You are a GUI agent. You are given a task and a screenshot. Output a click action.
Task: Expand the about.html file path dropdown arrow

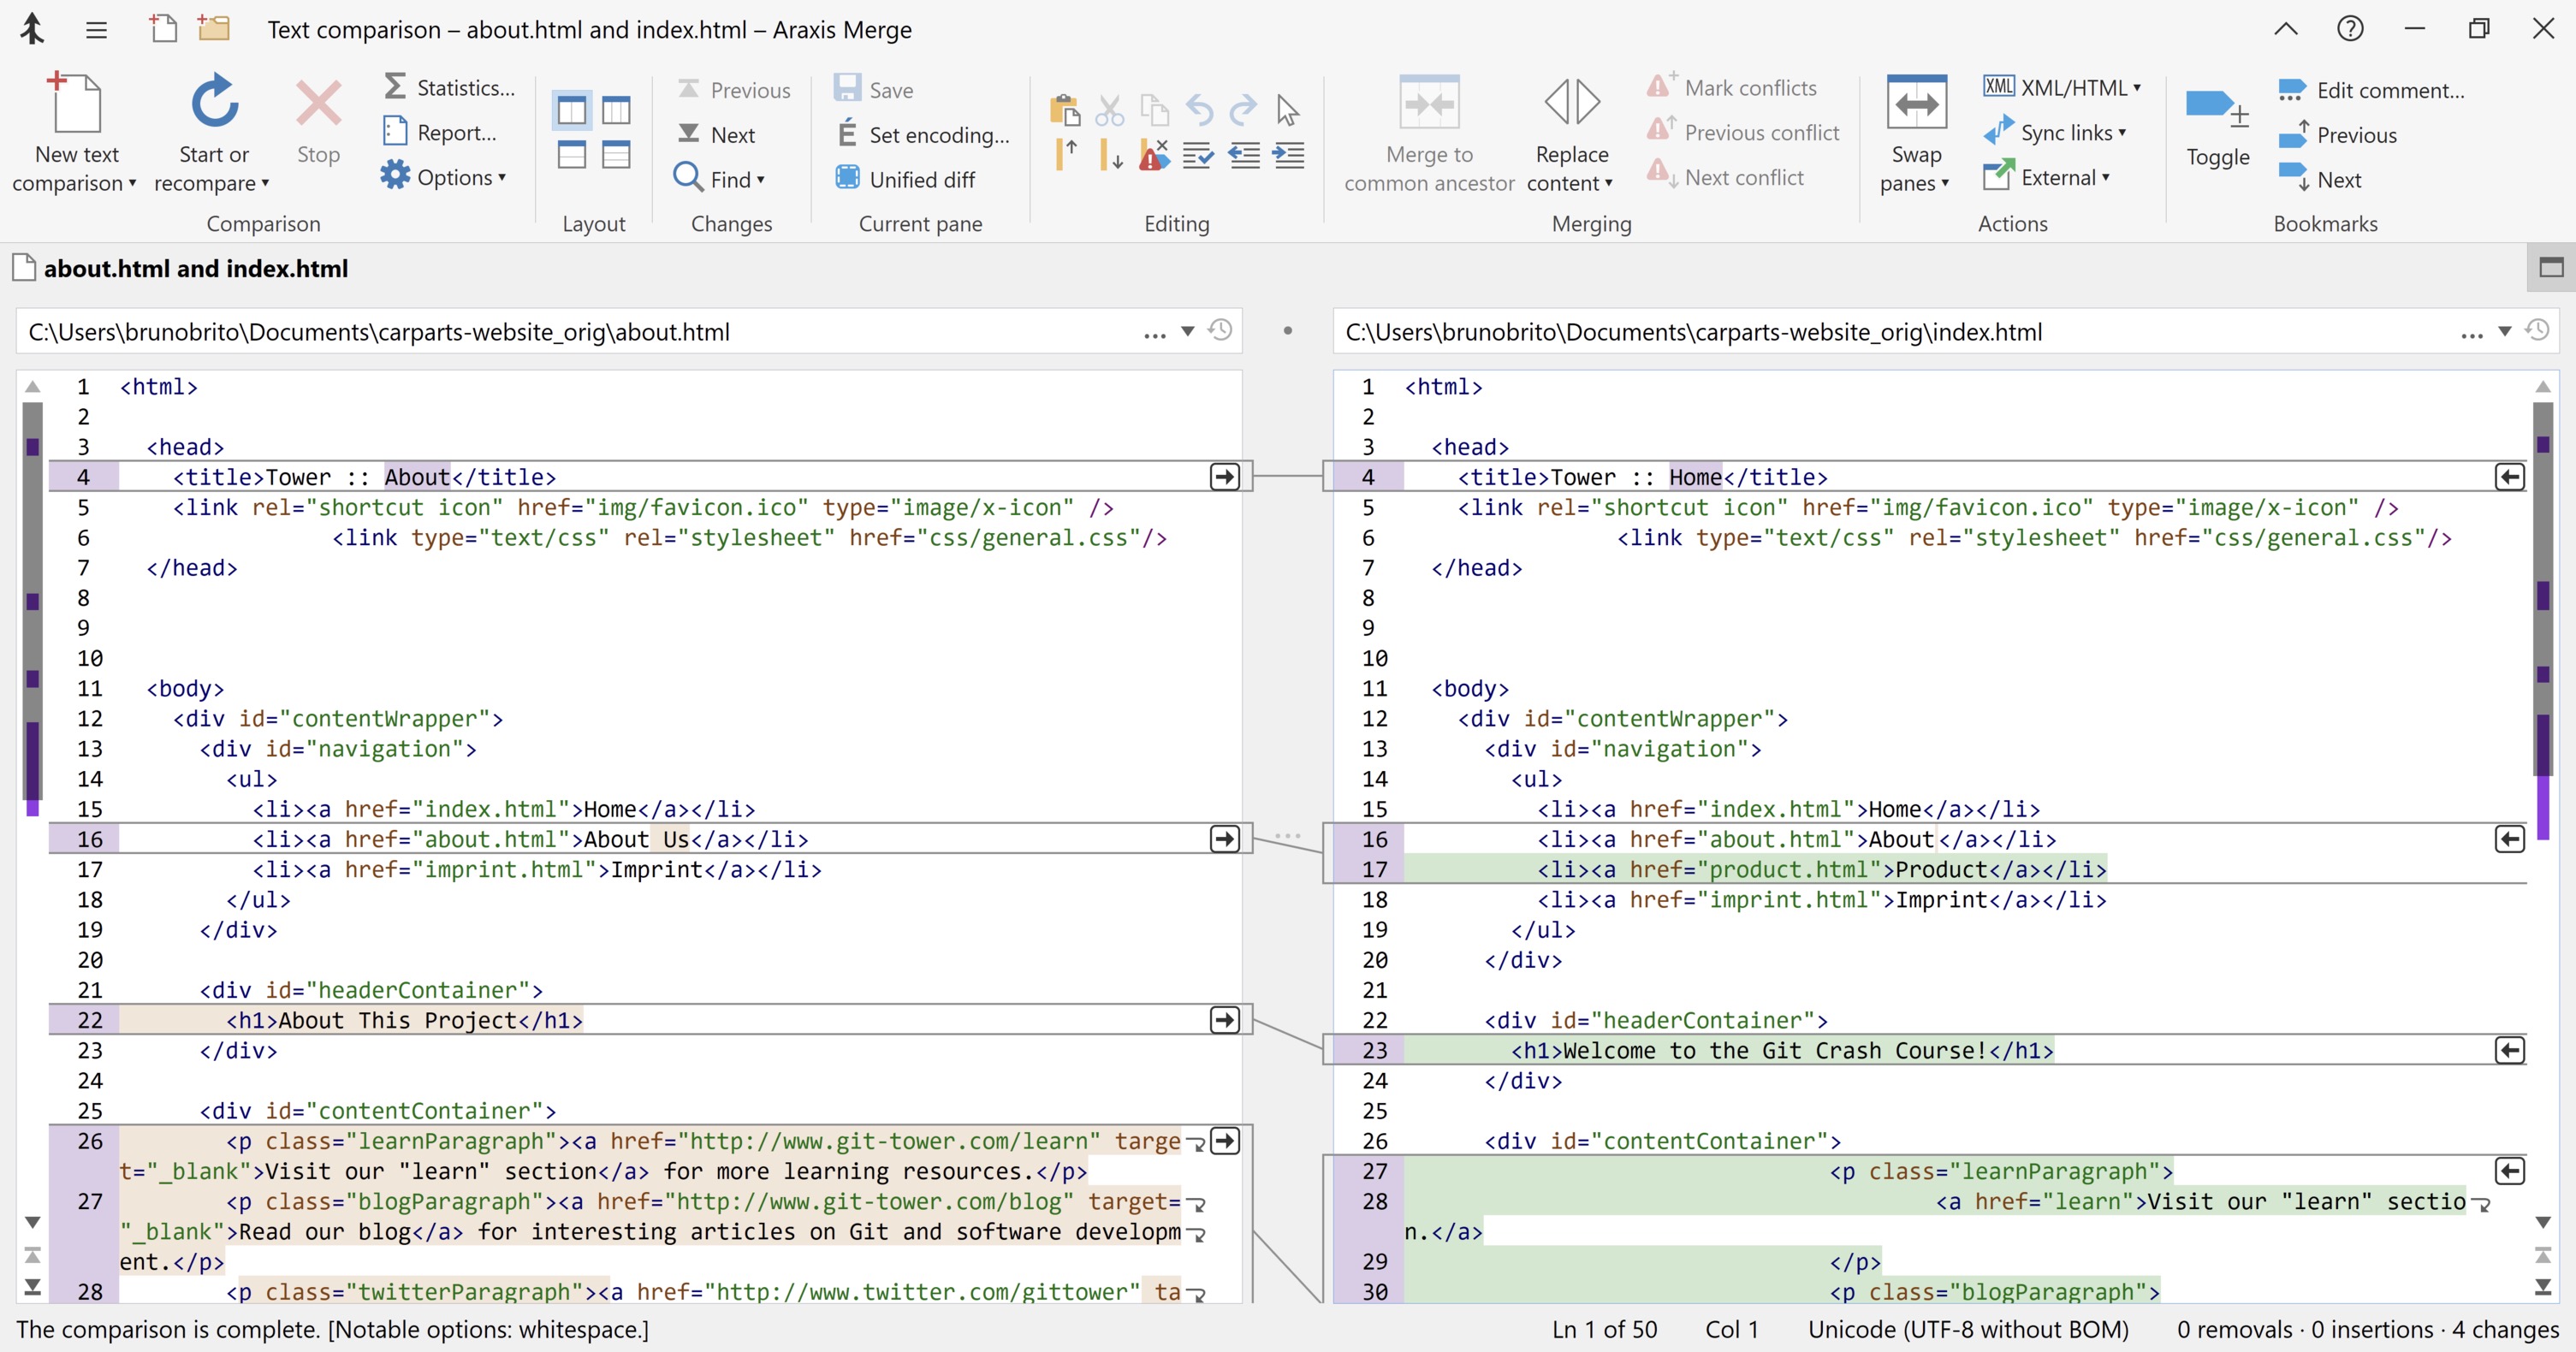click(x=1188, y=332)
